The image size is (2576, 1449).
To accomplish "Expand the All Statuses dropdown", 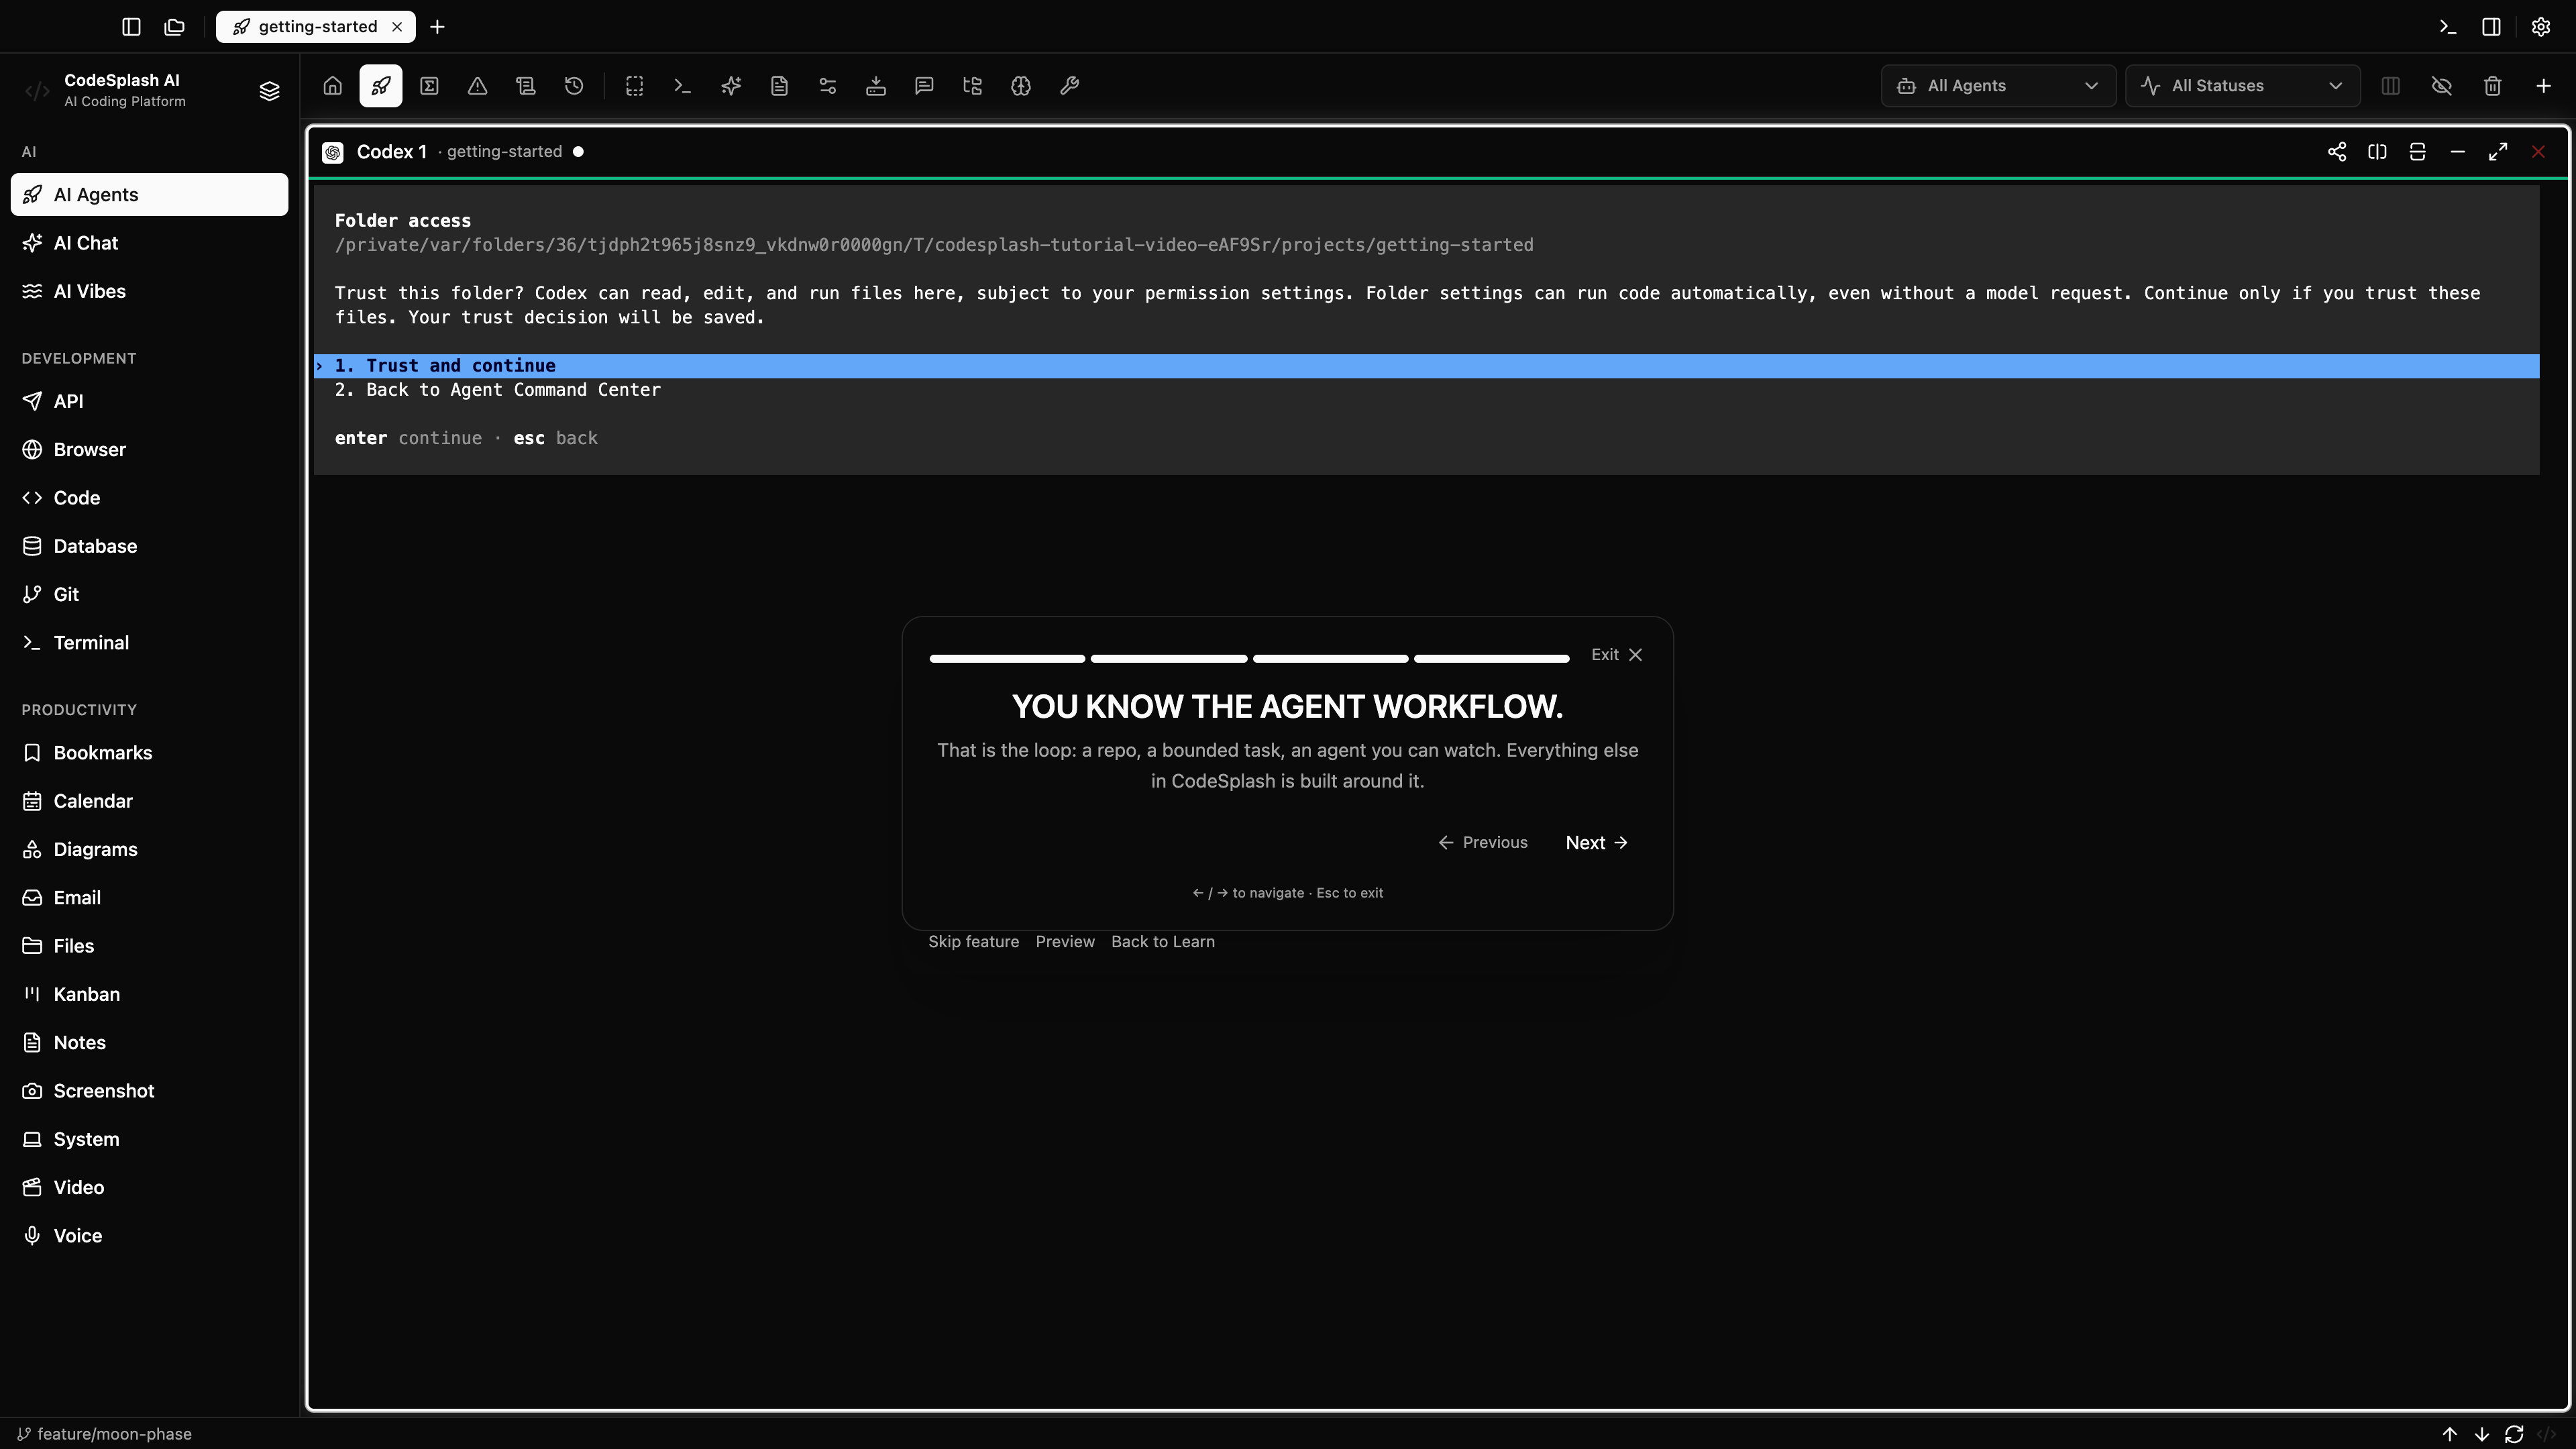I will [x=2242, y=86].
